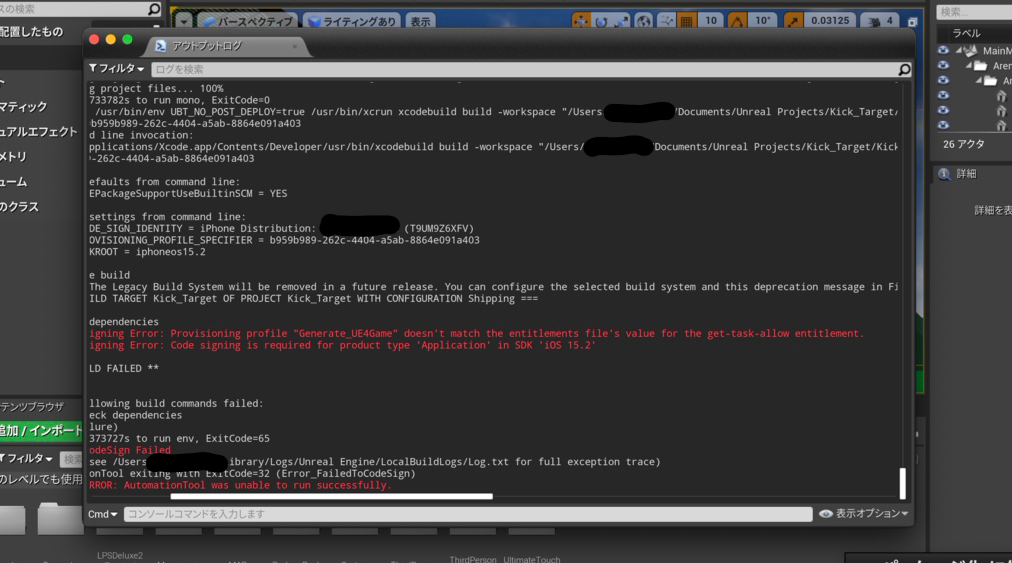Toggle visibility eye for MainM level row

[x=943, y=50]
